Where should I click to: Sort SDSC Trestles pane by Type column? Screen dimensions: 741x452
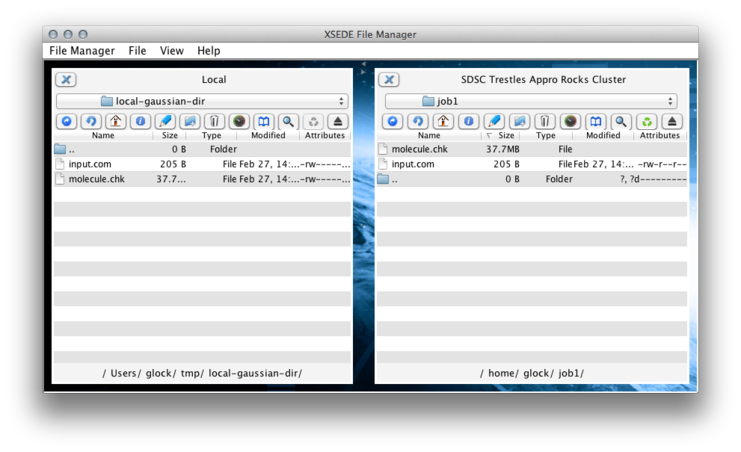pos(545,135)
